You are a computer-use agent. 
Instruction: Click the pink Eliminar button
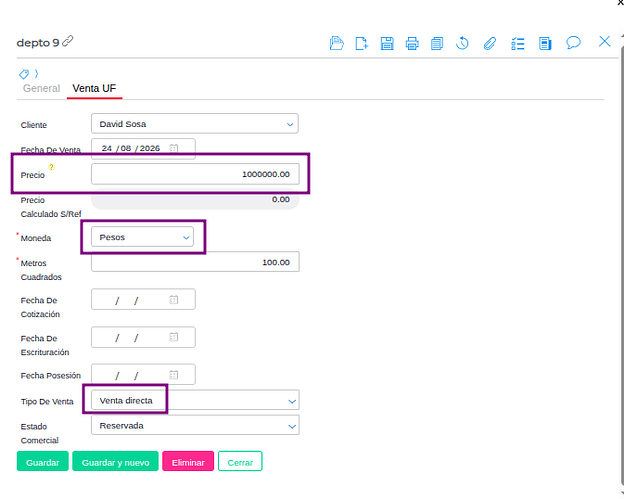188,462
